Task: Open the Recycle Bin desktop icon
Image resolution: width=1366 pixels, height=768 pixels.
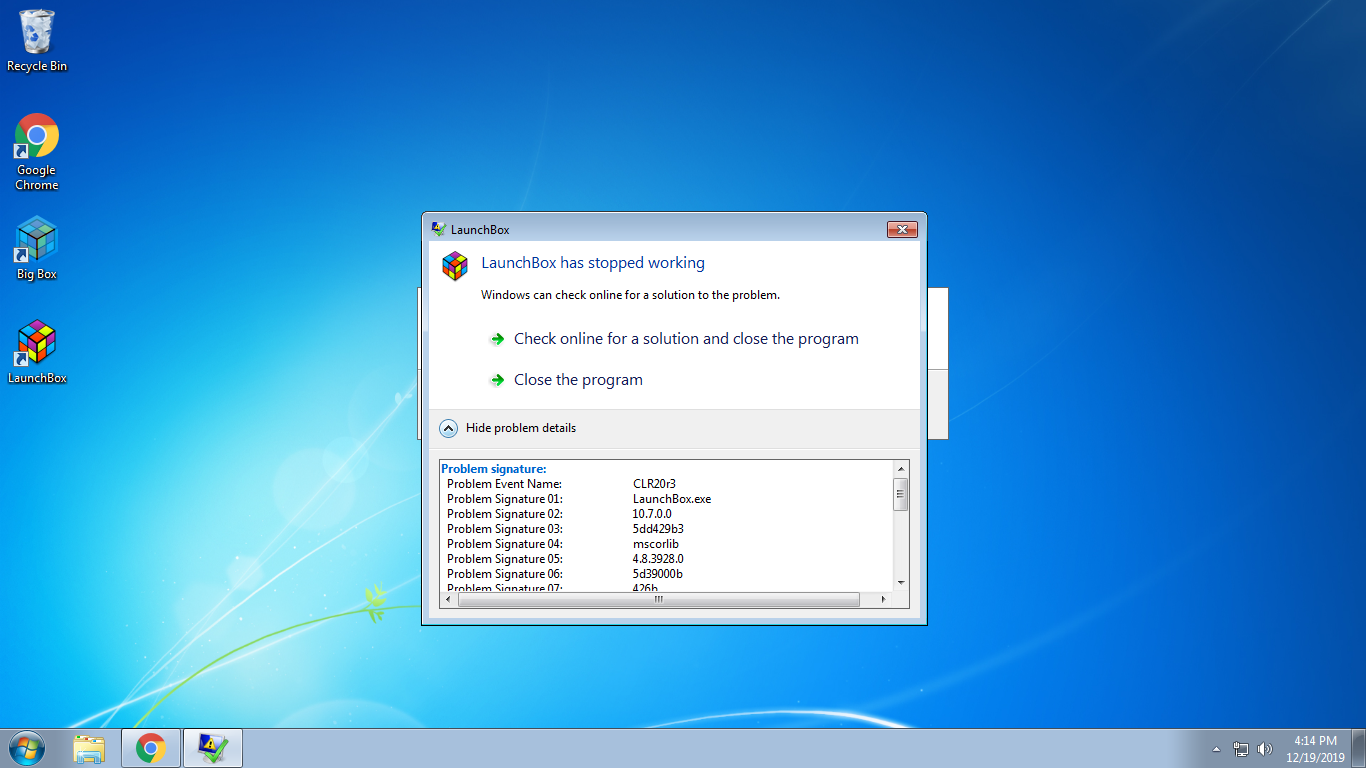Action: 37,41
